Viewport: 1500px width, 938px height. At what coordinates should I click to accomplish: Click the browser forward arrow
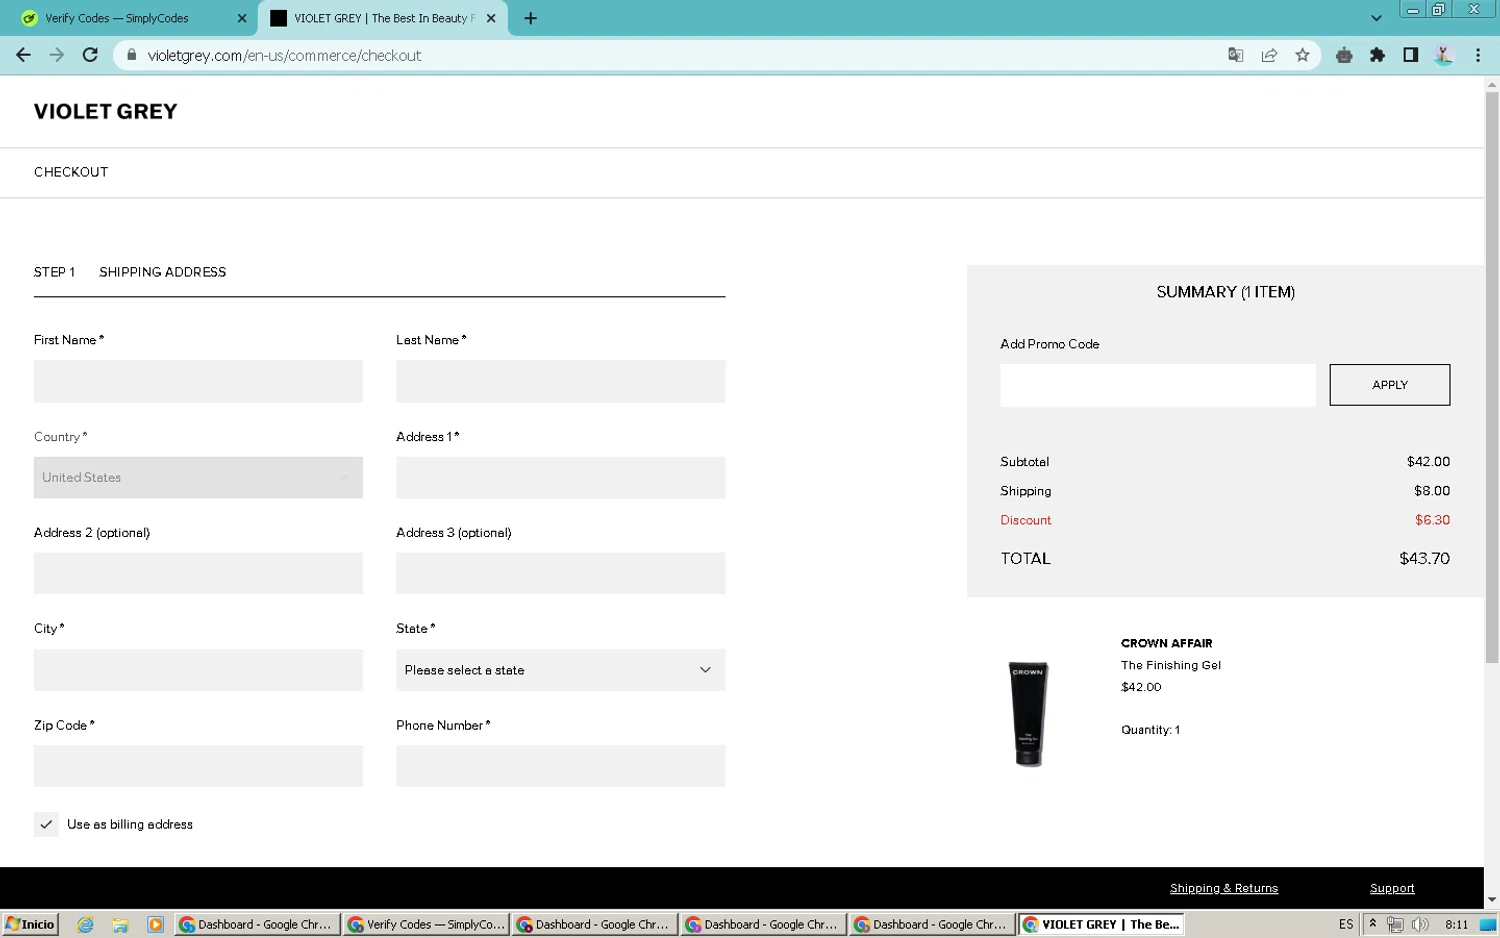click(57, 55)
